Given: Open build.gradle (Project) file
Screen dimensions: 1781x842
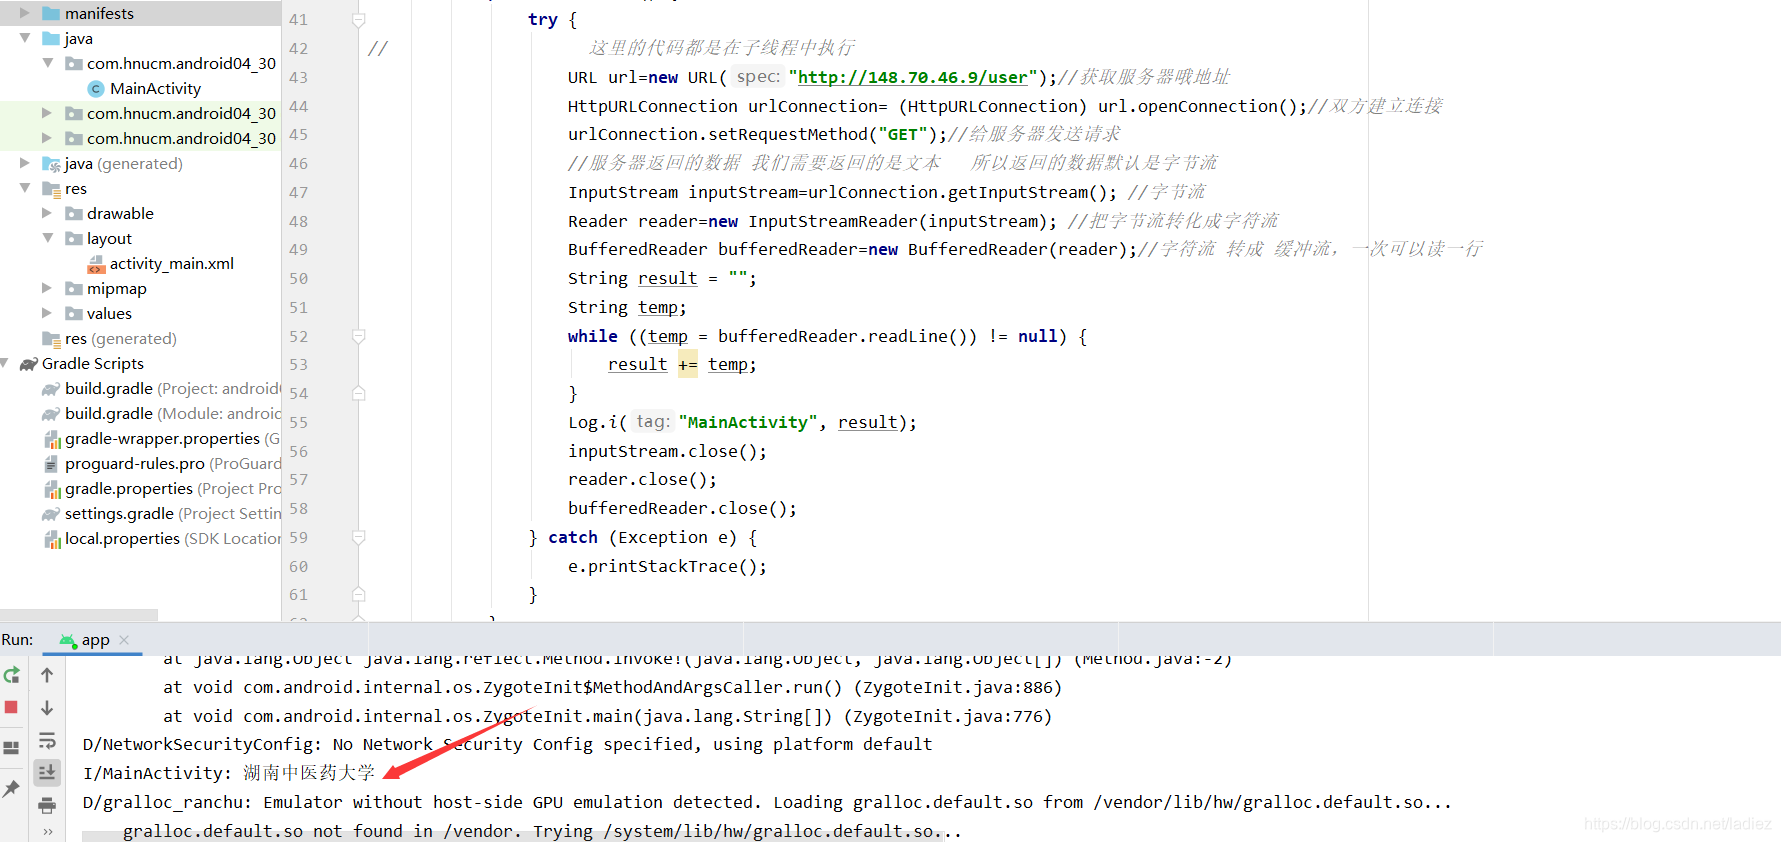Looking at the screenshot, I should (172, 388).
